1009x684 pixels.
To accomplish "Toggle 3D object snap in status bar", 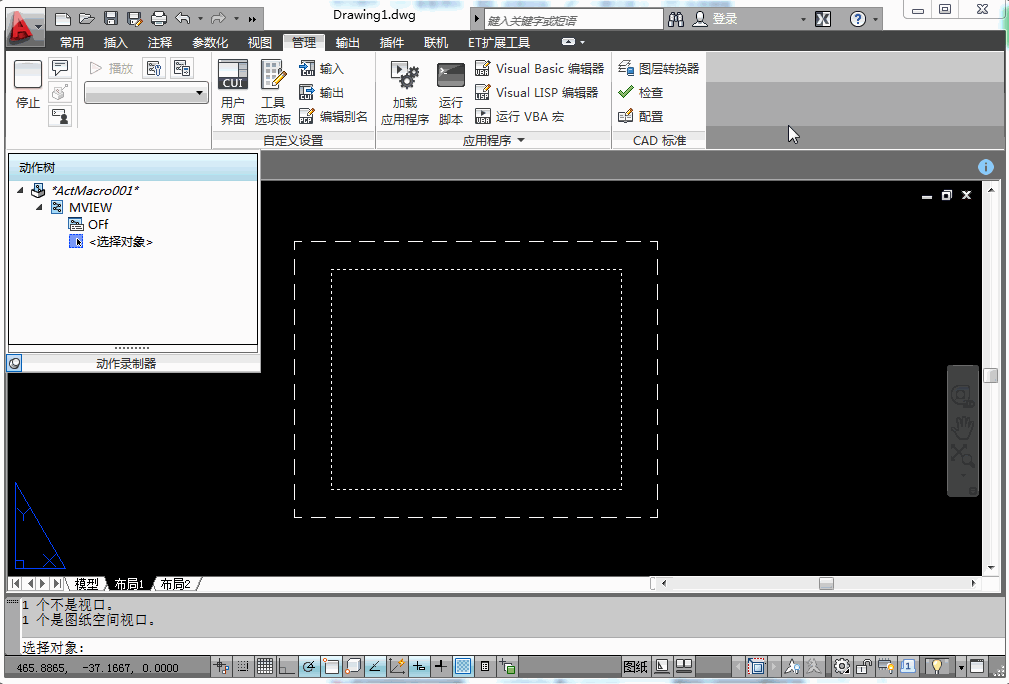I will 353,667.
